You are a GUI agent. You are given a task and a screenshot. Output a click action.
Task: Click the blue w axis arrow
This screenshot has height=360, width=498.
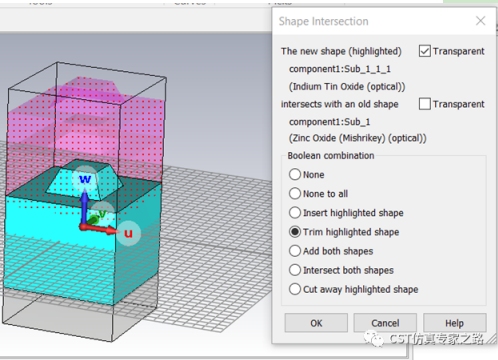click(x=85, y=206)
